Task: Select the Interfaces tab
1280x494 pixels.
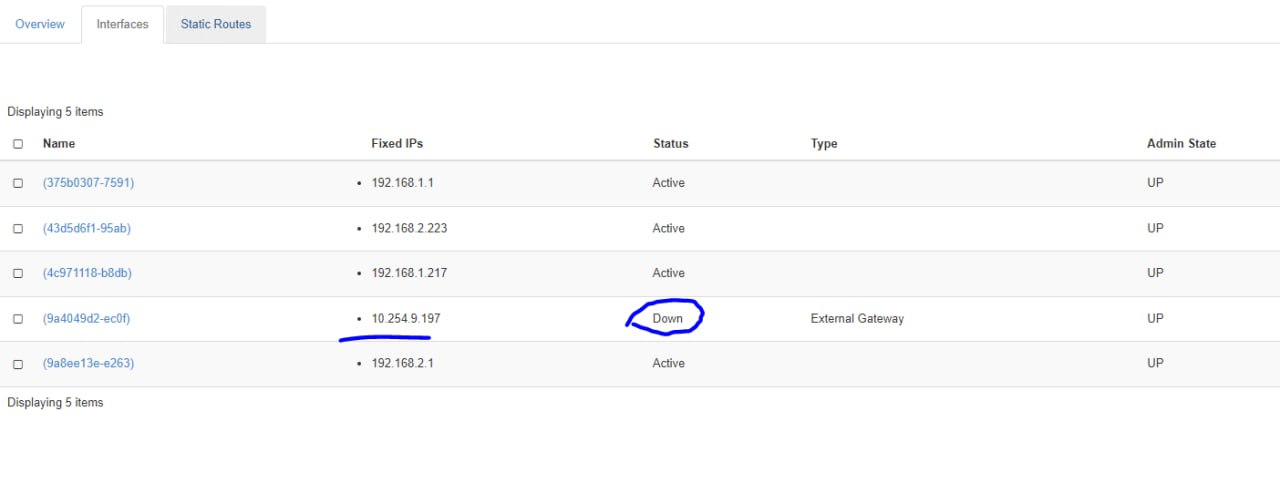Action: coord(123,24)
